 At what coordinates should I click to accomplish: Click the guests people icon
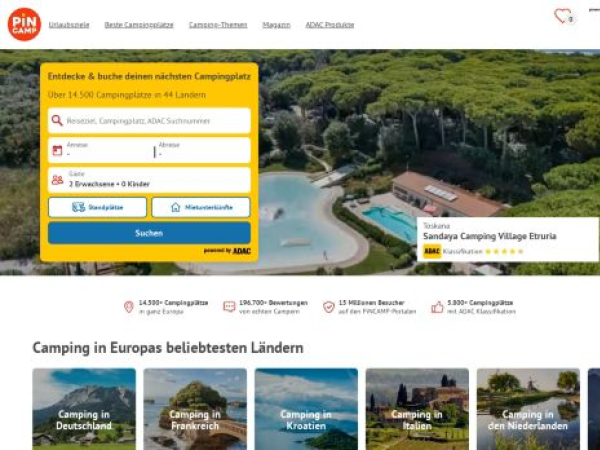(x=57, y=180)
